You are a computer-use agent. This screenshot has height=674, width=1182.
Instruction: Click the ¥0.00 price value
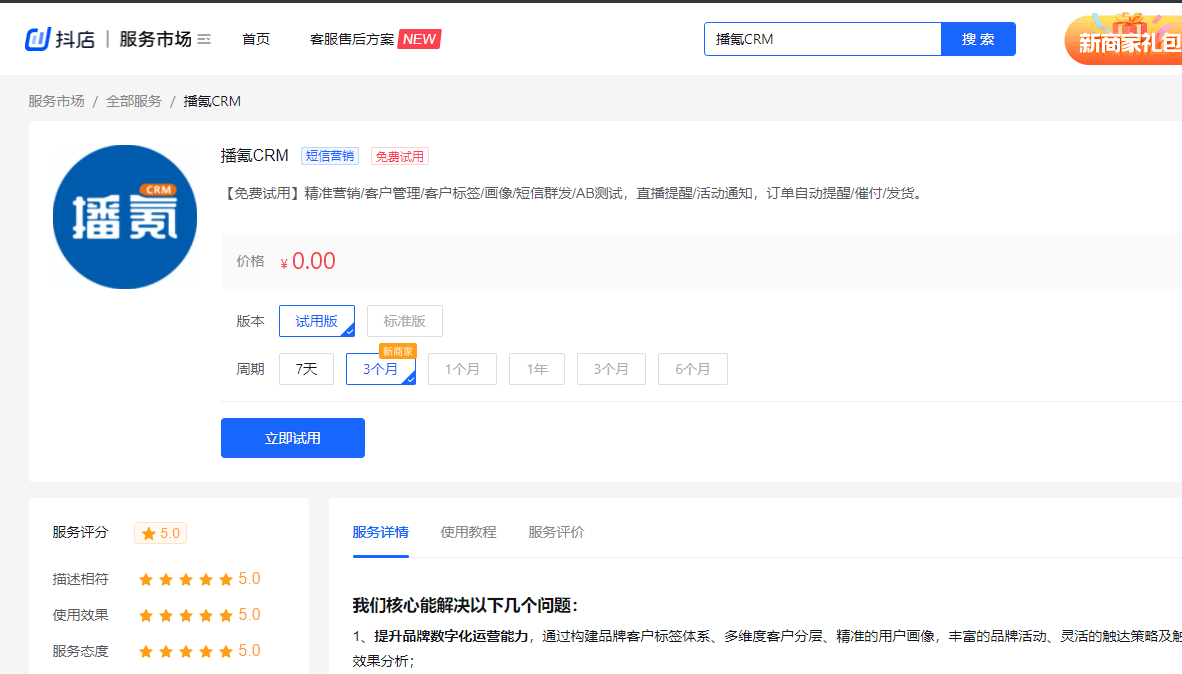click(x=308, y=262)
